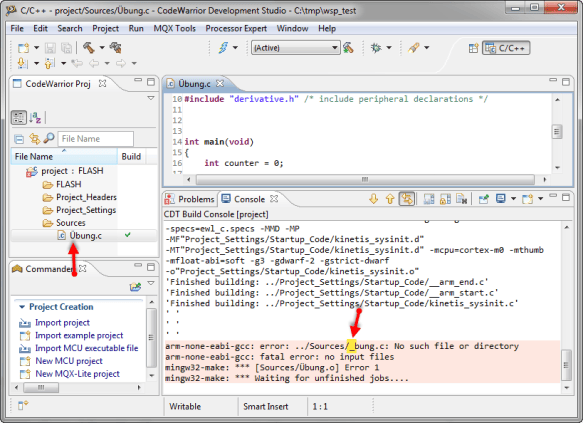Click the New MQX-Lite project link
The height and width of the screenshot is (423, 583).
coord(77,374)
